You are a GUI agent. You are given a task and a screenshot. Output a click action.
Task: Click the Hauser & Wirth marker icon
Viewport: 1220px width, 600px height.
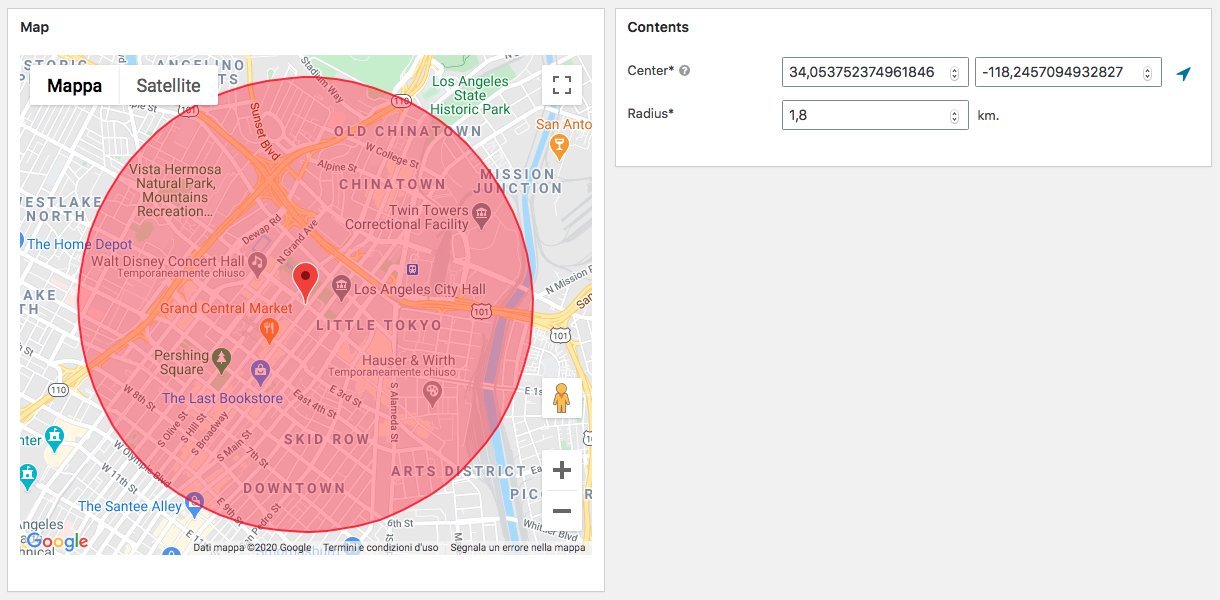432,392
